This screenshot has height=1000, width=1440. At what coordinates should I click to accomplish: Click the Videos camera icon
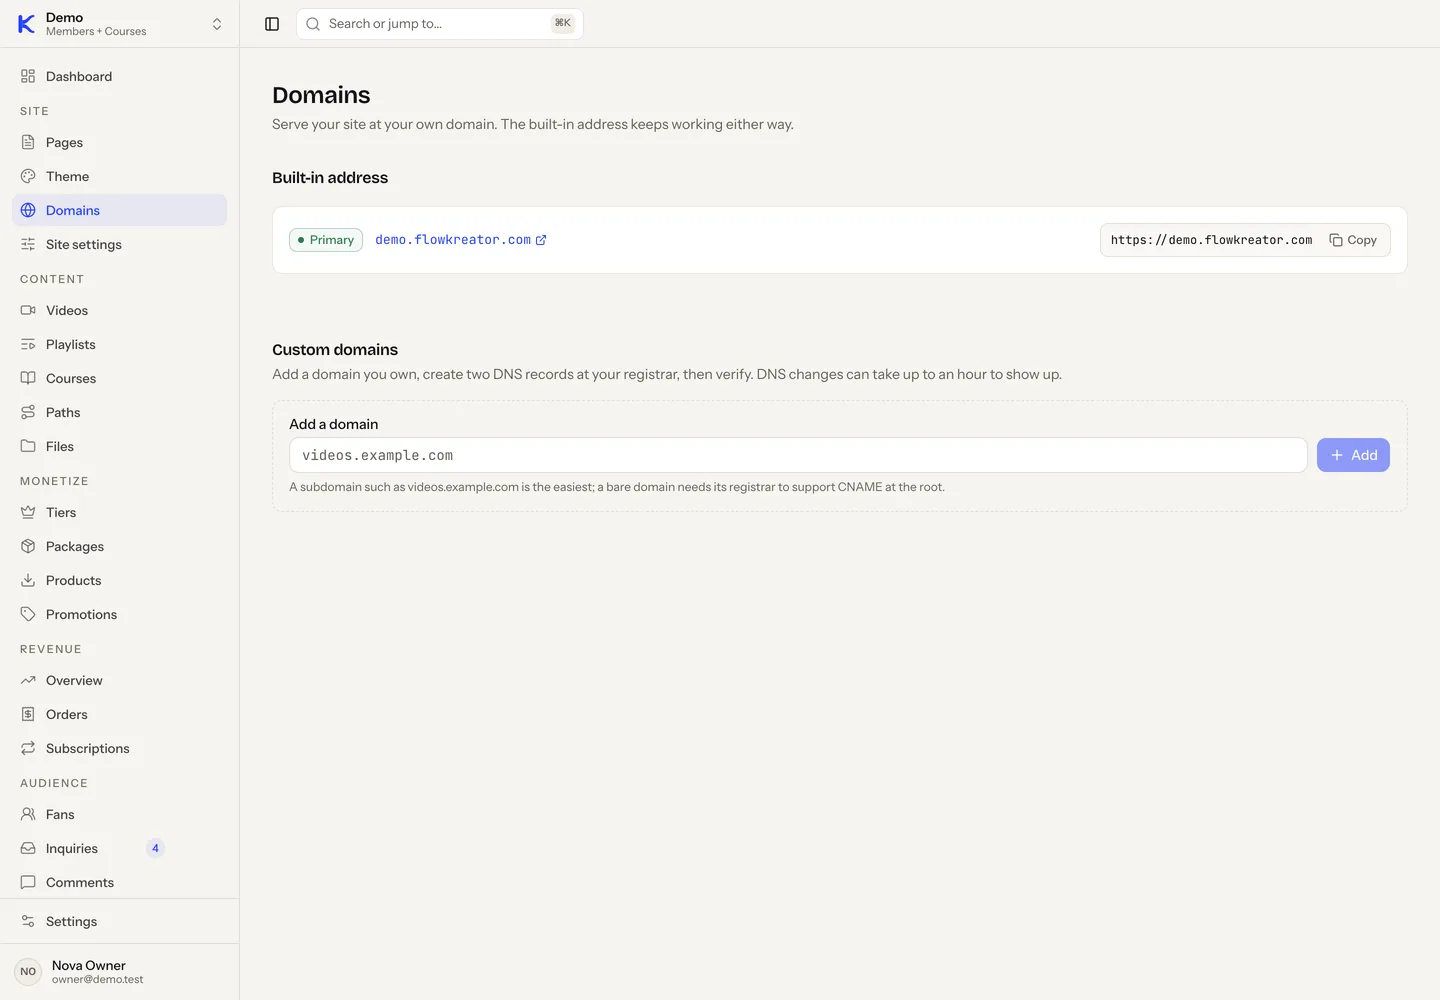coord(28,310)
